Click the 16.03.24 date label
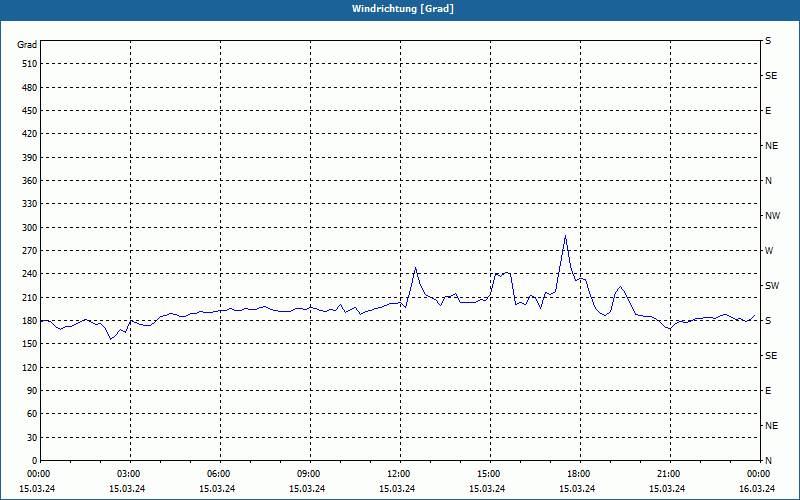 756,489
